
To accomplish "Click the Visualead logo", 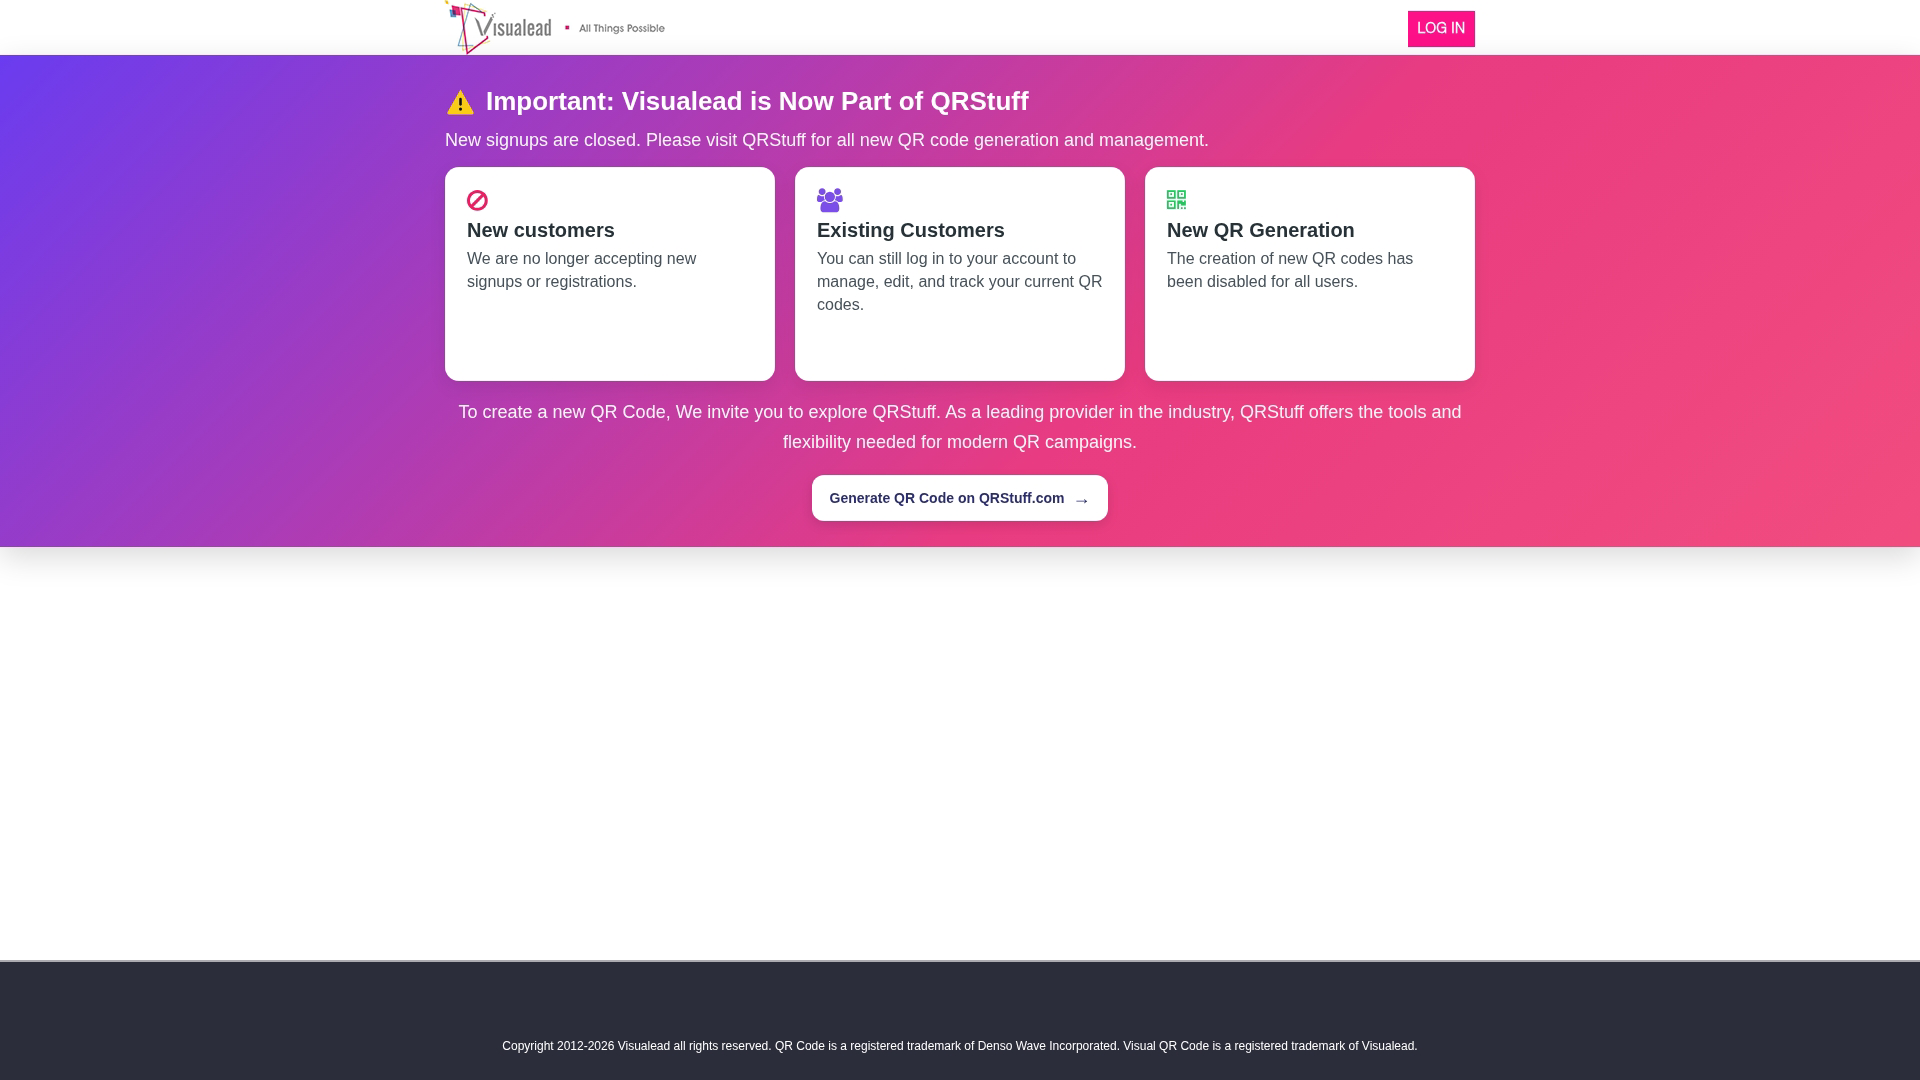I will click(498, 27).
